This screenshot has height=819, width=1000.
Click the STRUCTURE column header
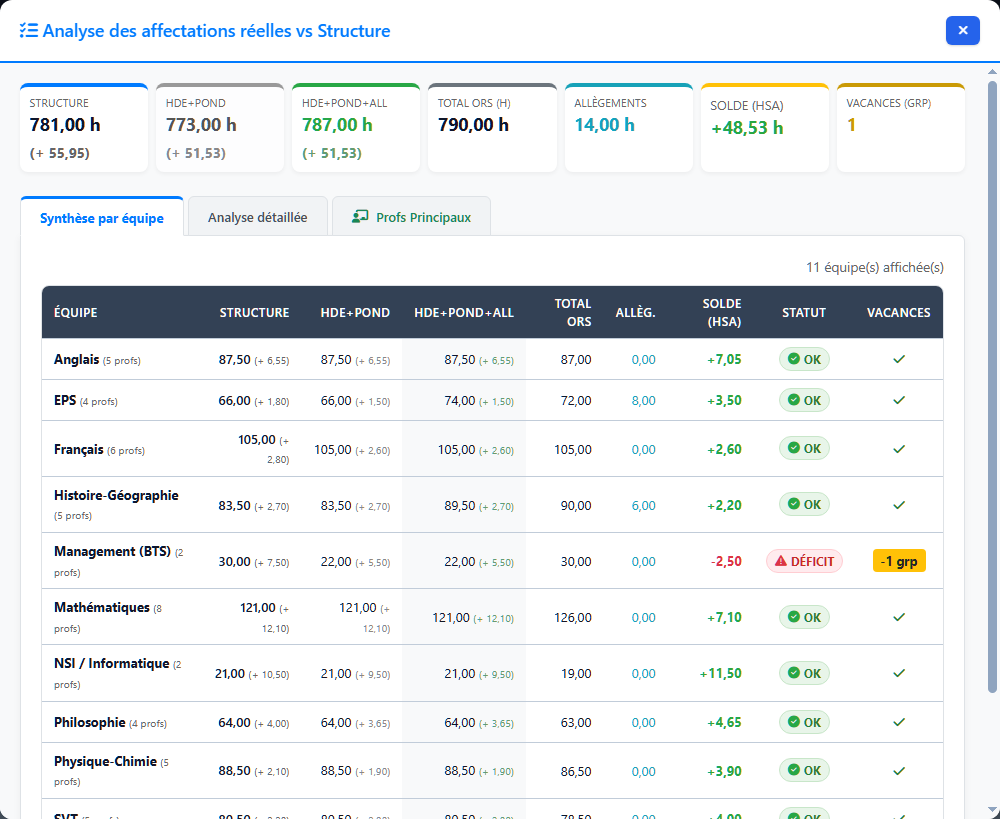tap(254, 313)
